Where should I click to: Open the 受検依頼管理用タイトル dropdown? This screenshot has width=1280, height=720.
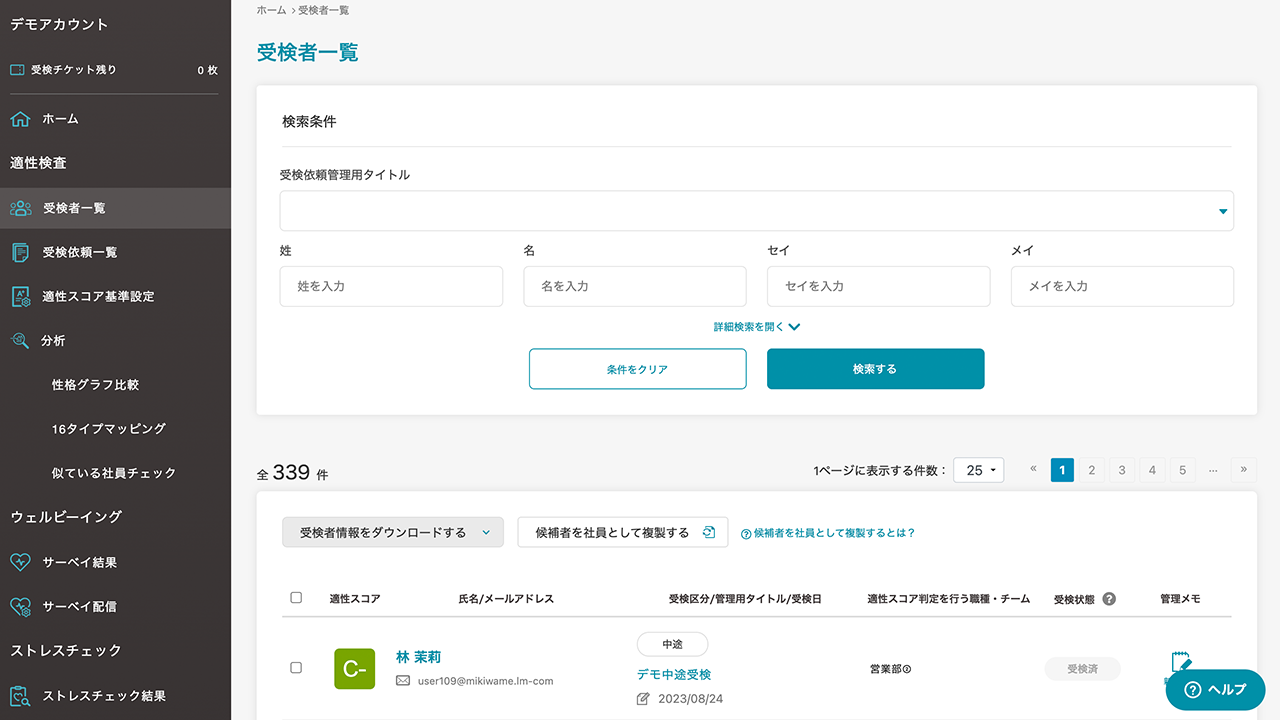point(756,211)
